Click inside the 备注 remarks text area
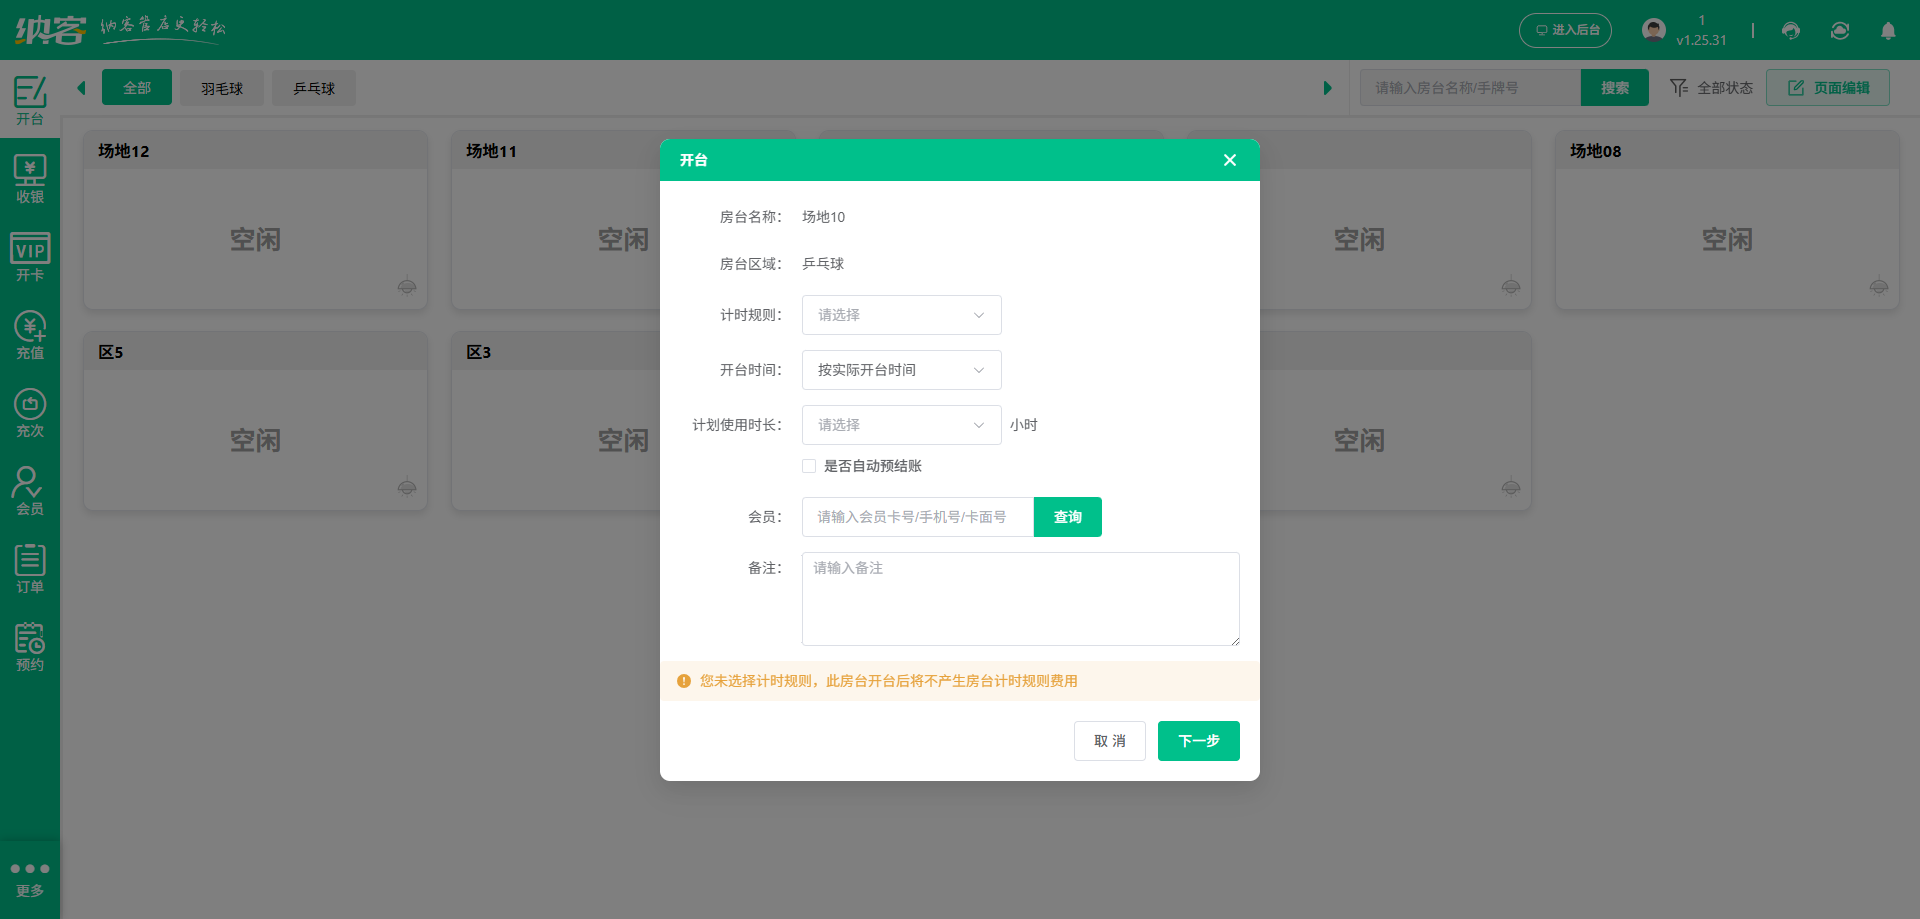The width and height of the screenshot is (1920, 919). tap(1019, 598)
